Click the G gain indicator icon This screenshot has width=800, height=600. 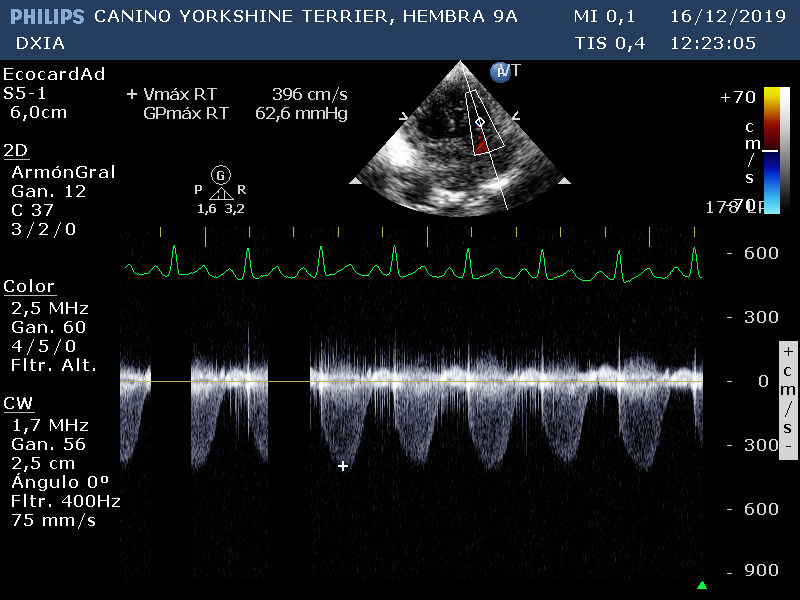coord(221,175)
